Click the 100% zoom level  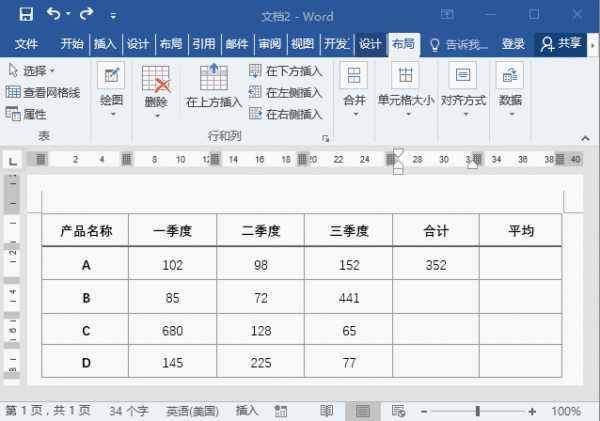[x=566, y=411]
